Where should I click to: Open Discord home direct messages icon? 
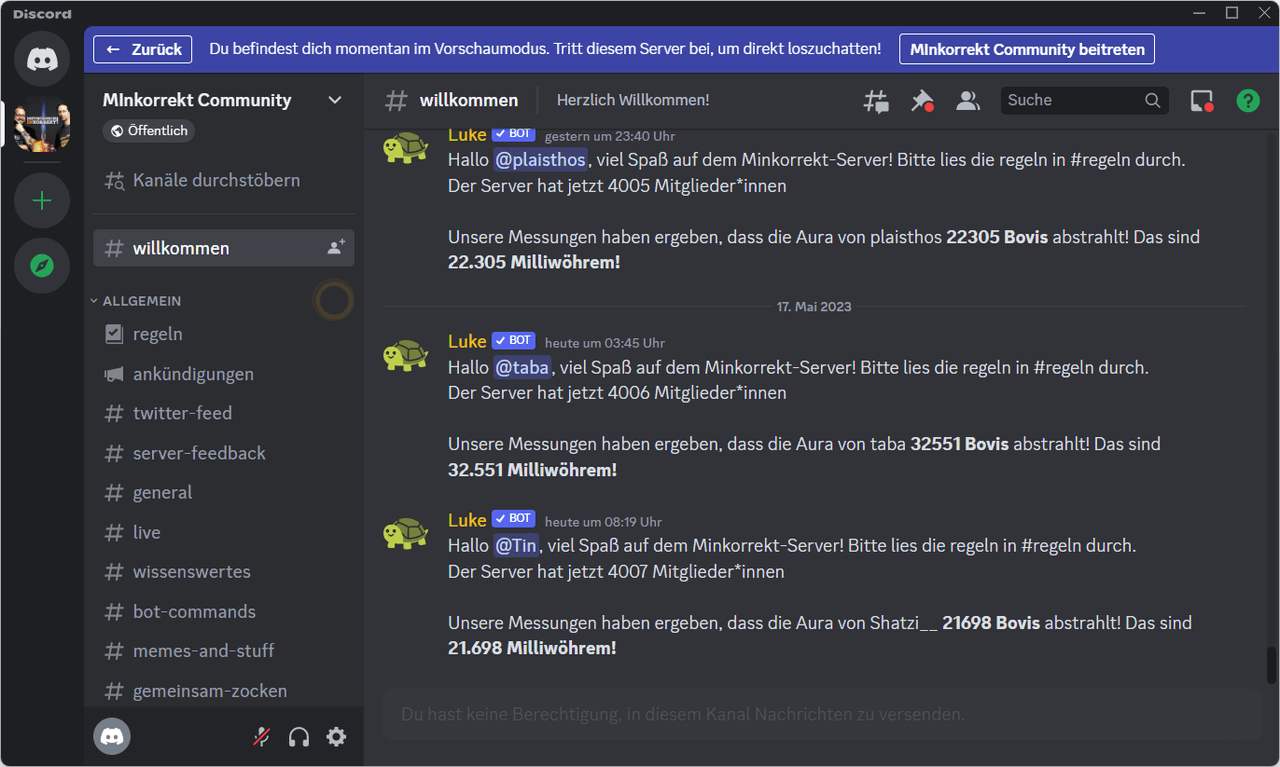click(x=42, y=59)
